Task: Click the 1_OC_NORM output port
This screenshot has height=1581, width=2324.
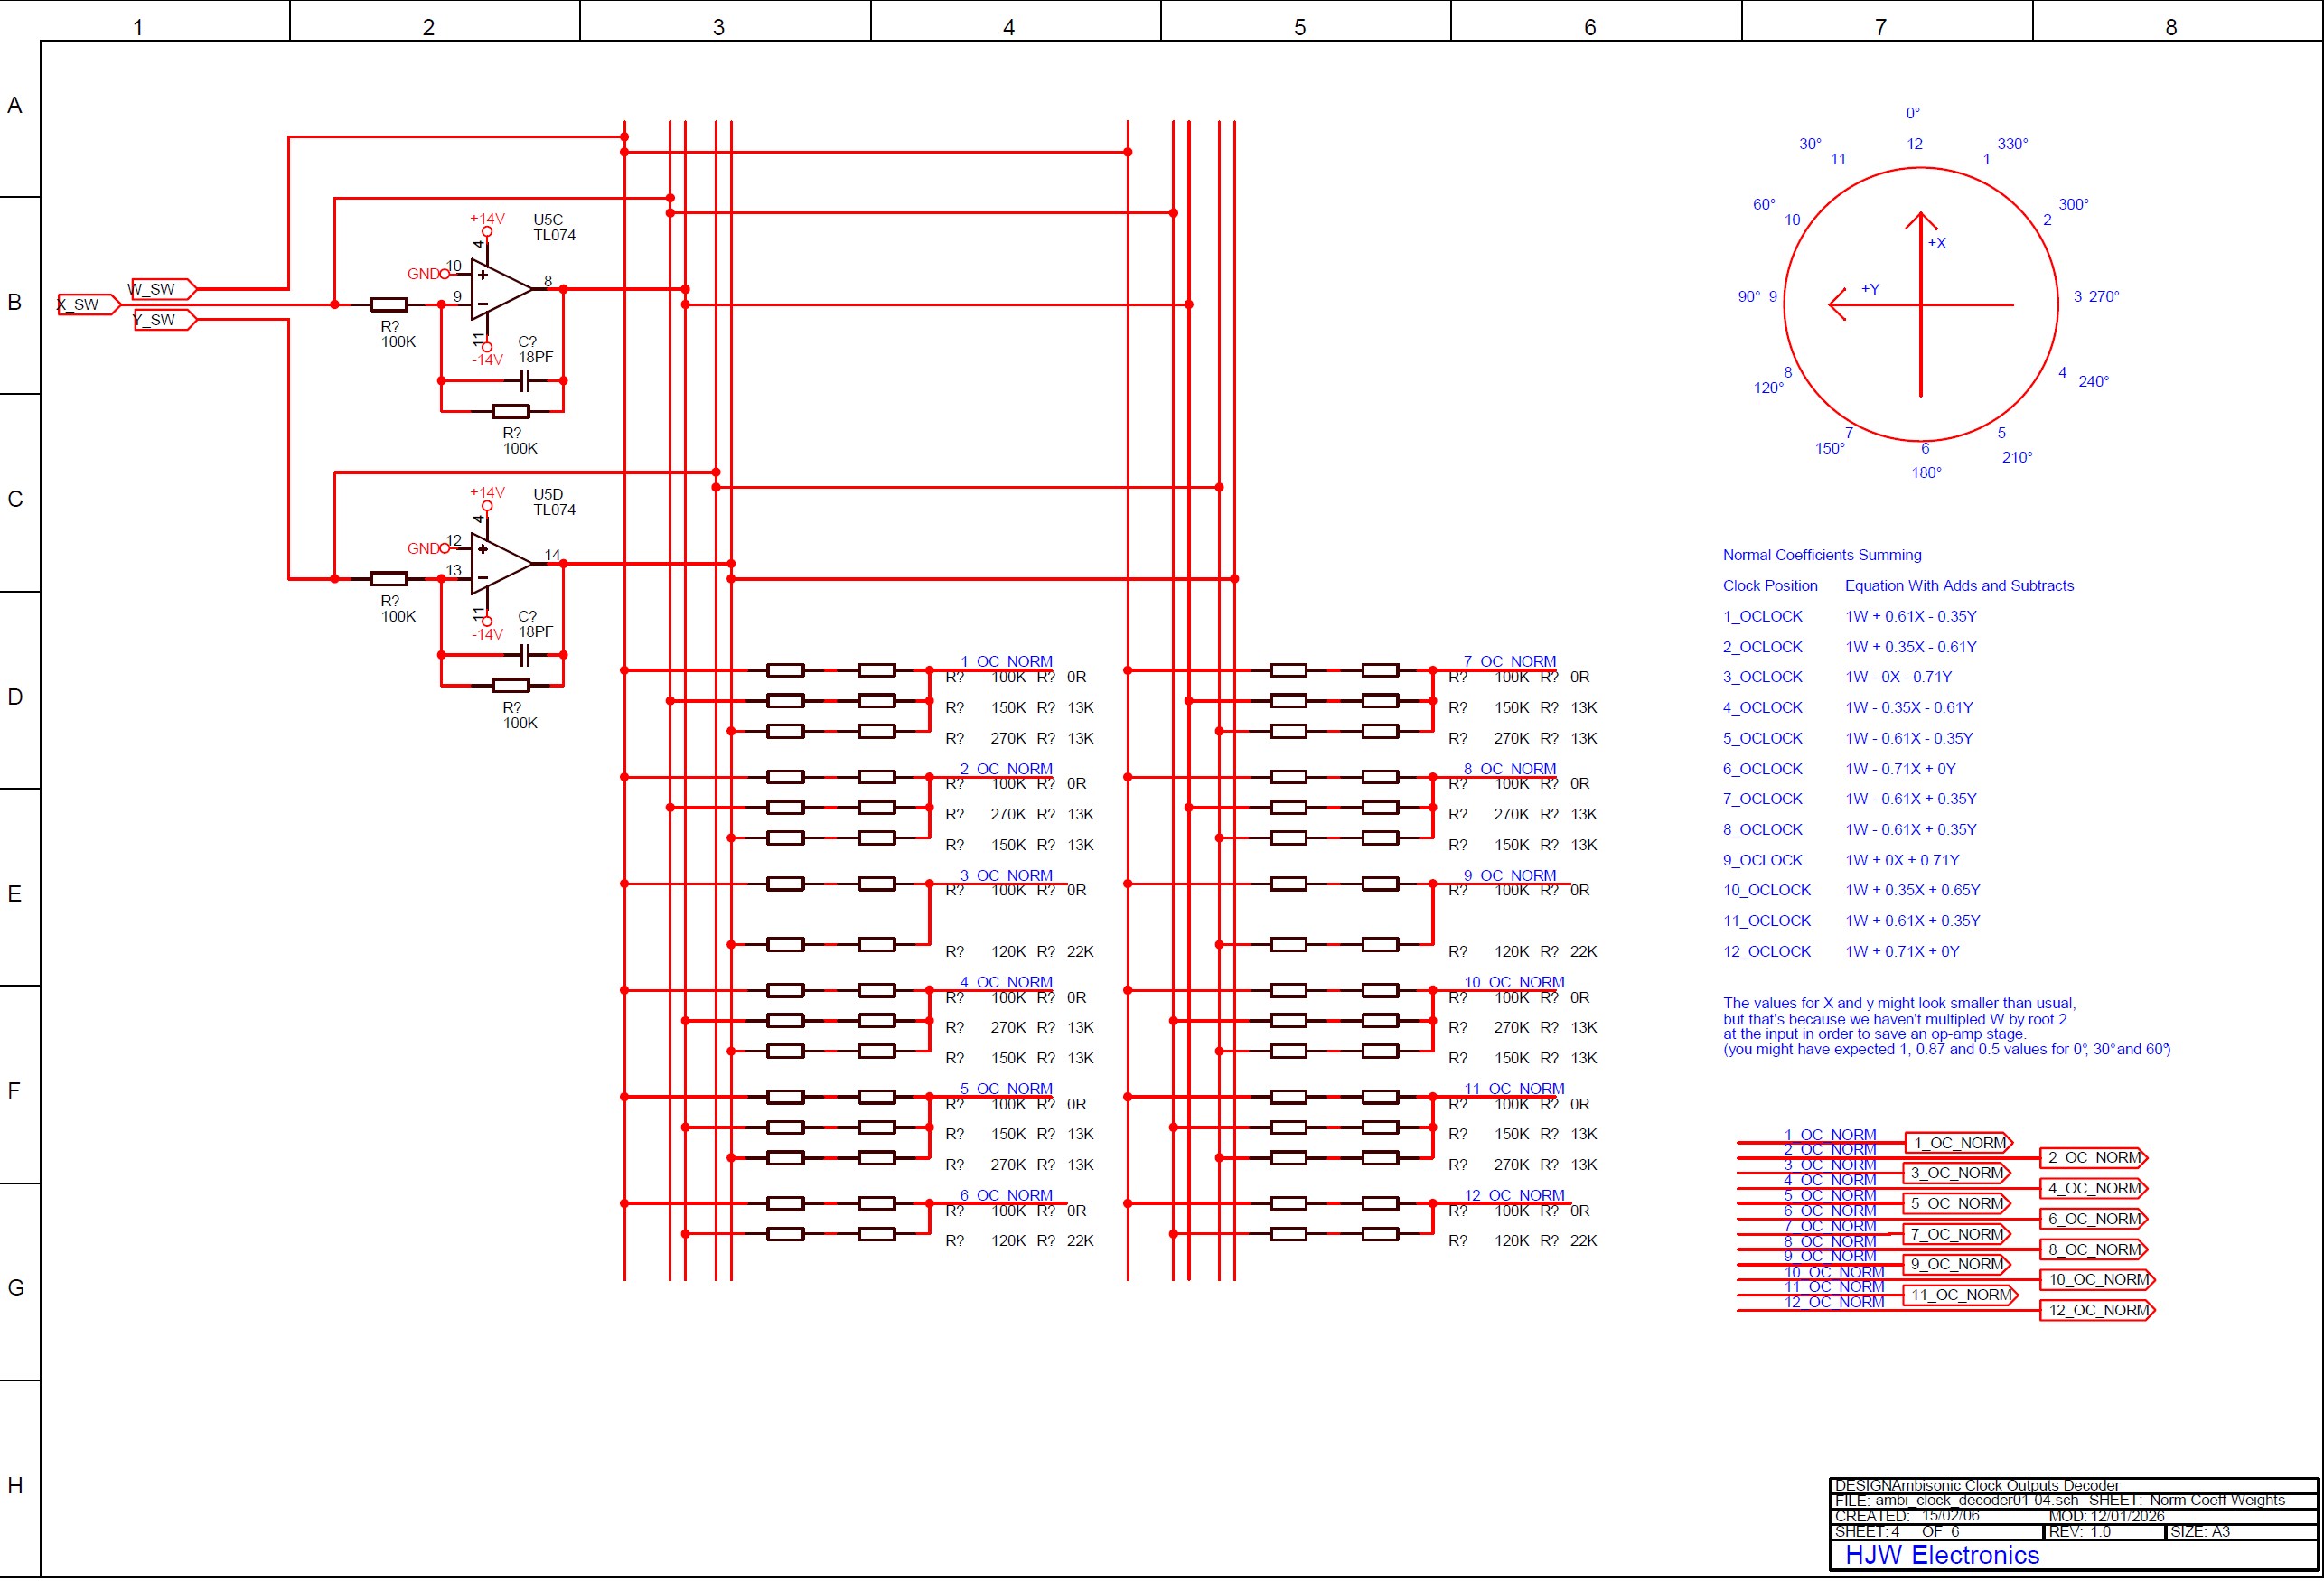Action: 1958,1143
